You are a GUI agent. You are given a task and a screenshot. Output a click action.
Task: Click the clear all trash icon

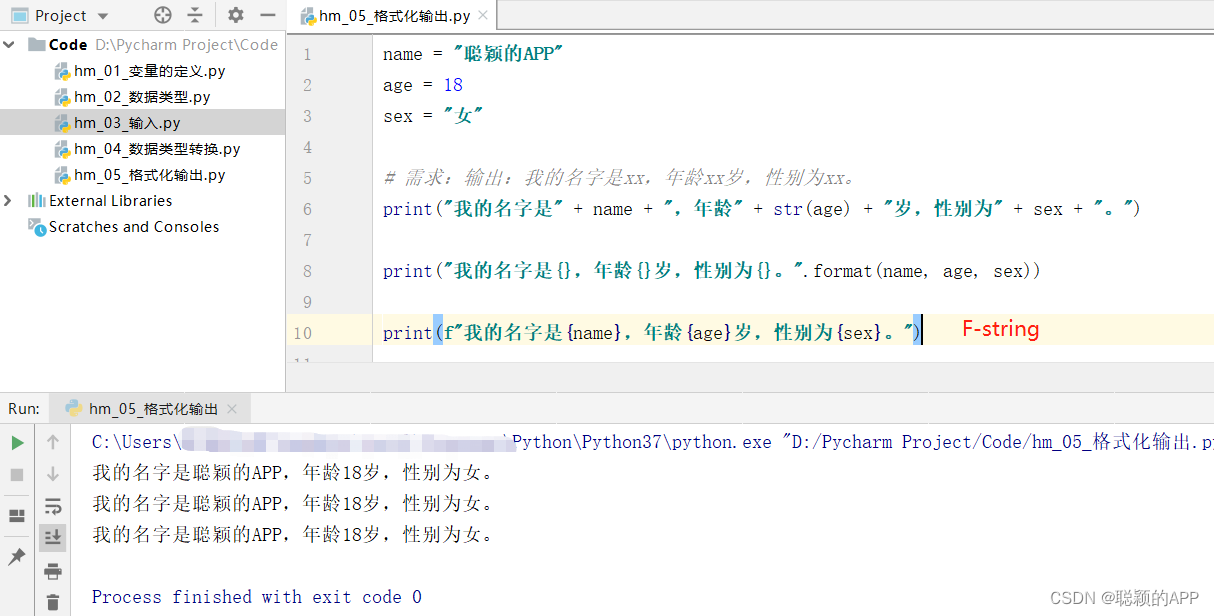coord(53,602)
